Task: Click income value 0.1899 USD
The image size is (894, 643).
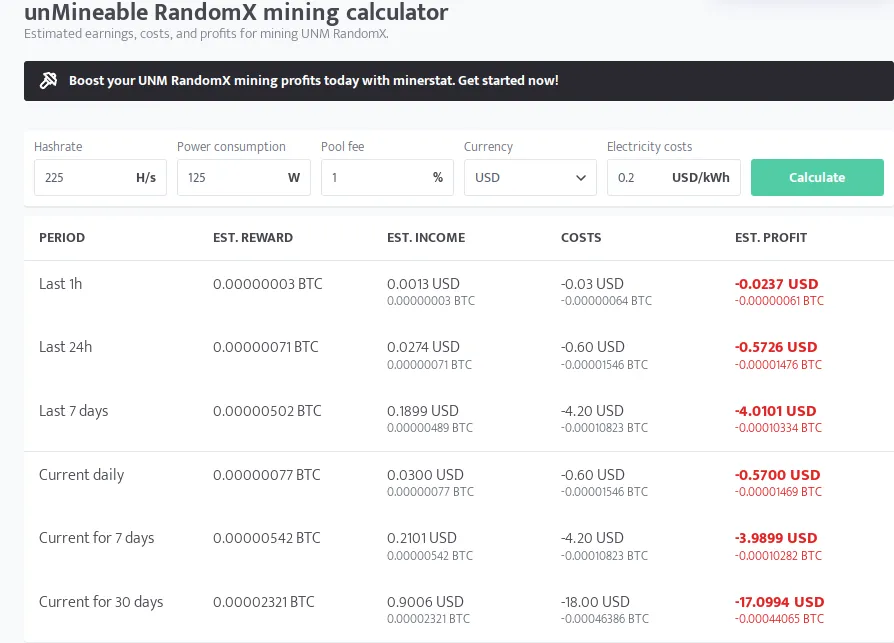Action: tap(422, 411)
